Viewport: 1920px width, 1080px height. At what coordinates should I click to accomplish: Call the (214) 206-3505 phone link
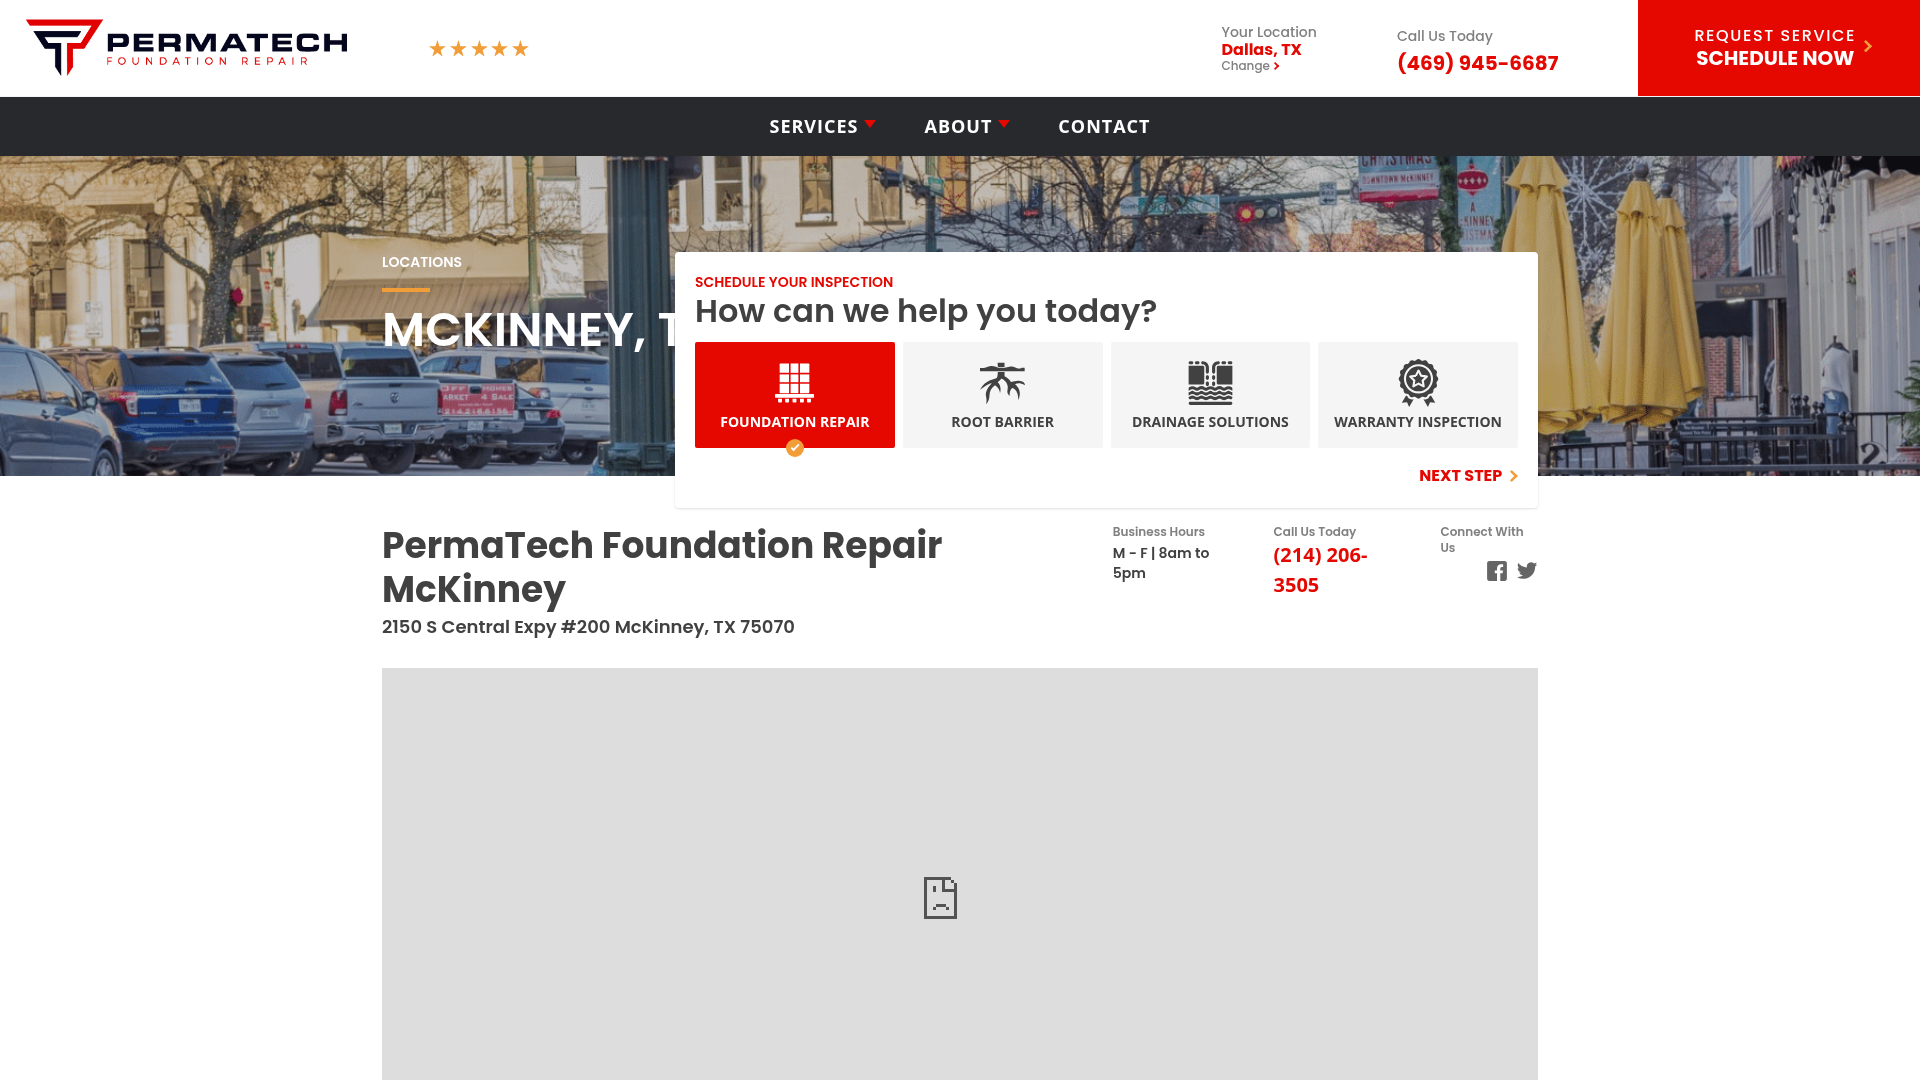(1319, 569)
